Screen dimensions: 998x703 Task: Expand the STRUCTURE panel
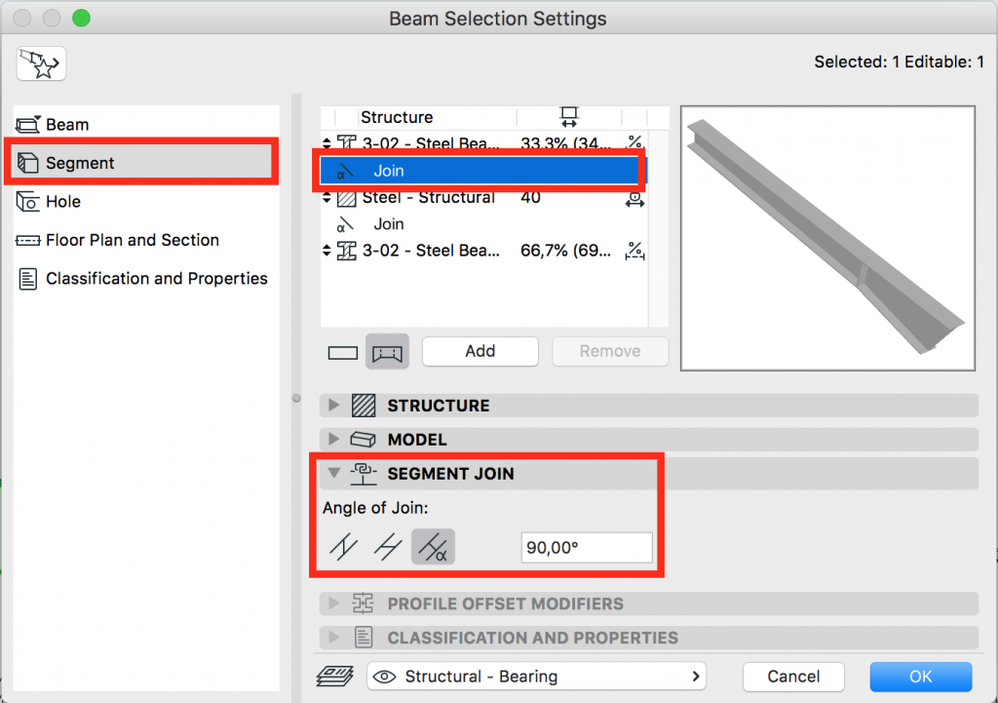click(x=335, y=405)
